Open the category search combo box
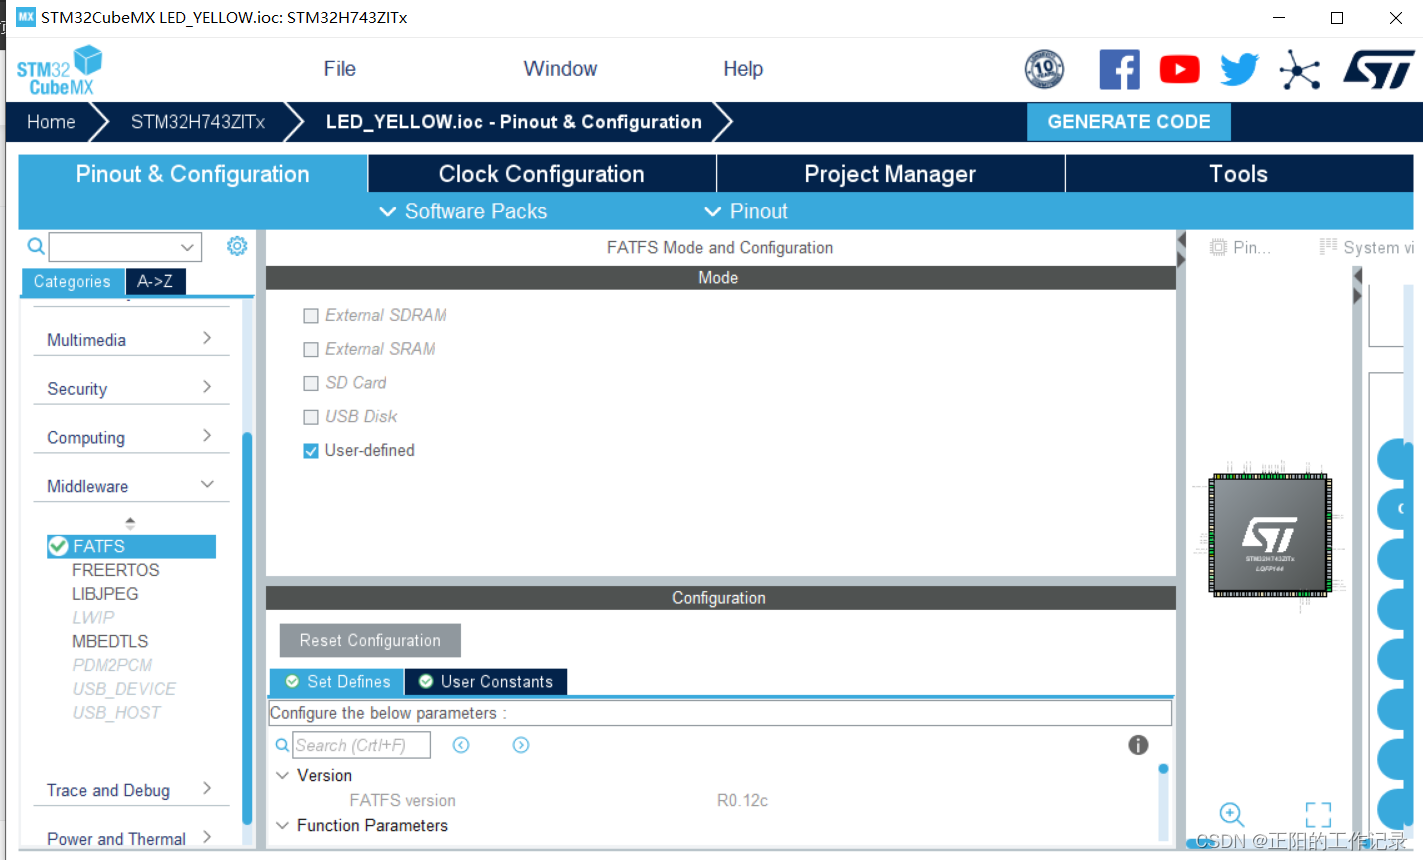 (x=125, y=247)
